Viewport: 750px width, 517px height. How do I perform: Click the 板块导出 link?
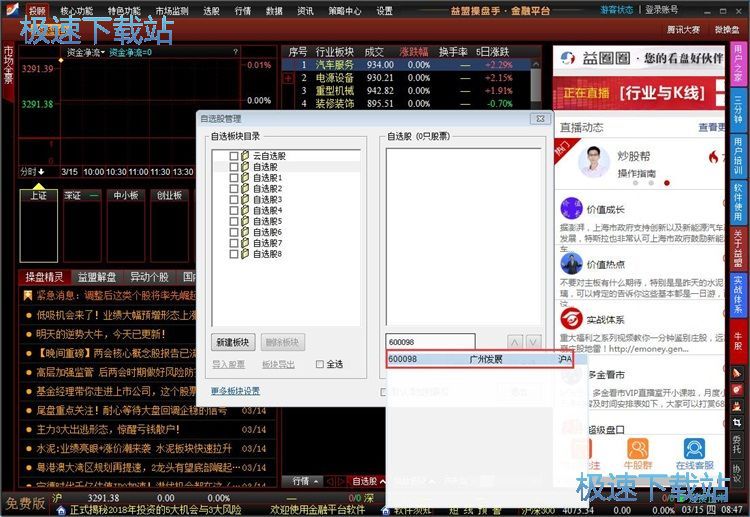[278, 364]
